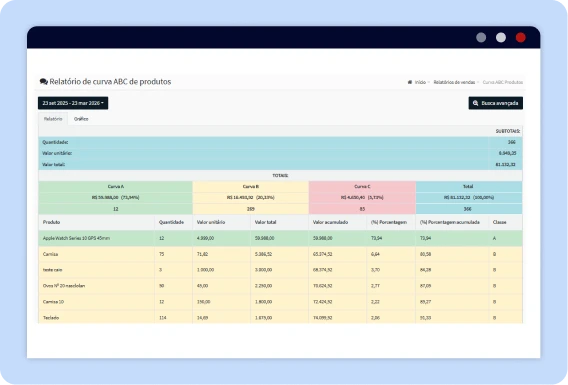This screenshot has width=568, height=385.
Task: Click the chat bubbles icon beside the report title
Action: coord(44,81)
